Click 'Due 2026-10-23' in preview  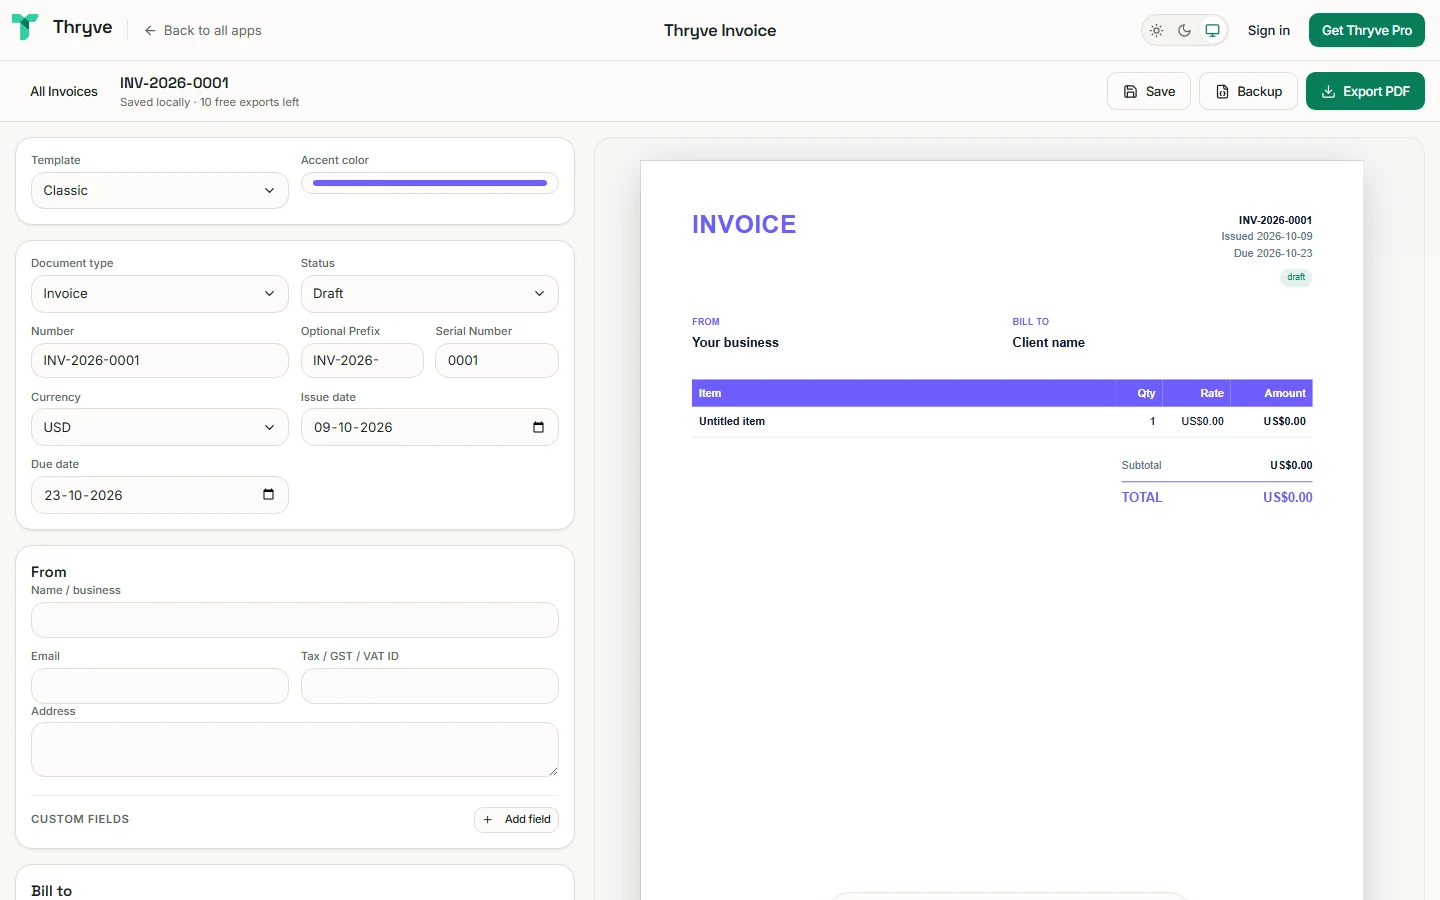click(x=1273, y=254)
